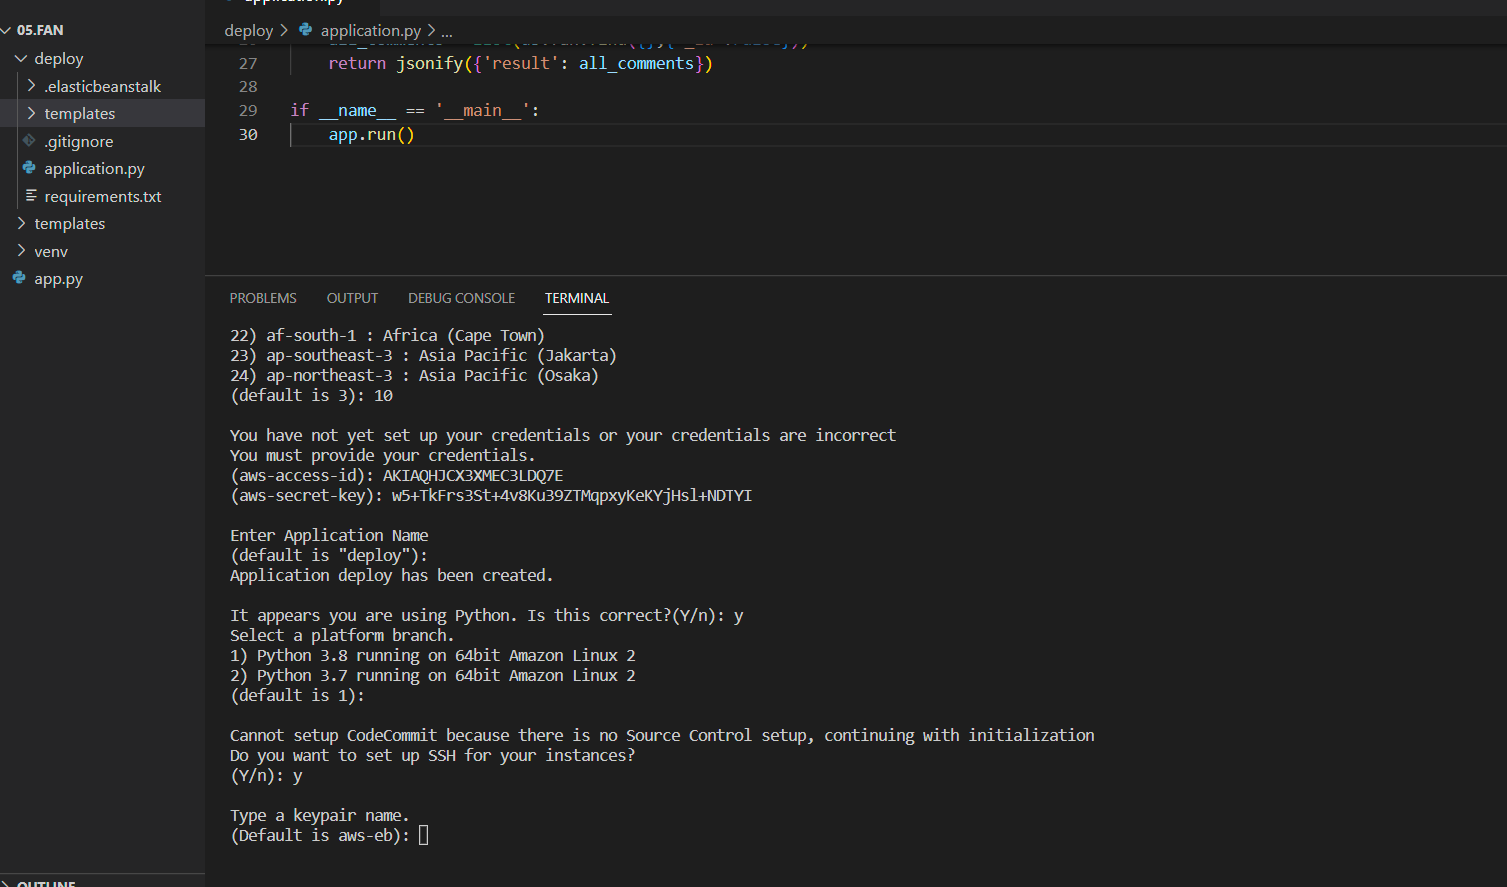The width and height of the screenshot is (1507, 887).
Task: Click 'Select a platform branch.' terminal line
Action: pos(342,635)
